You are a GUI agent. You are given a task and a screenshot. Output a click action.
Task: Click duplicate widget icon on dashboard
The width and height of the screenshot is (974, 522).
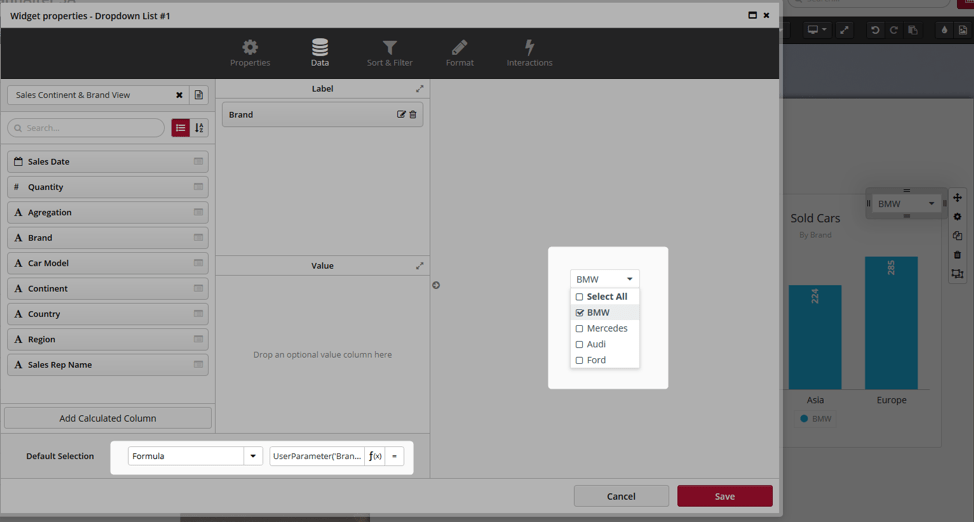[957, 236]
